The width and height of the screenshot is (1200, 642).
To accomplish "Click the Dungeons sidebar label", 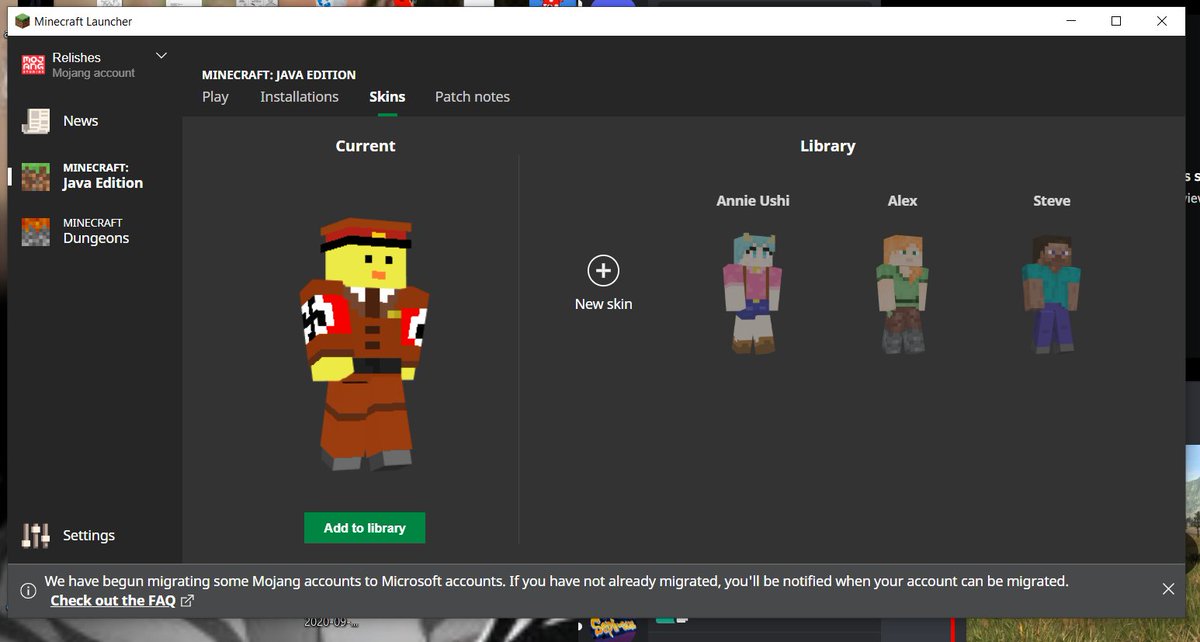I will [96, 238].
